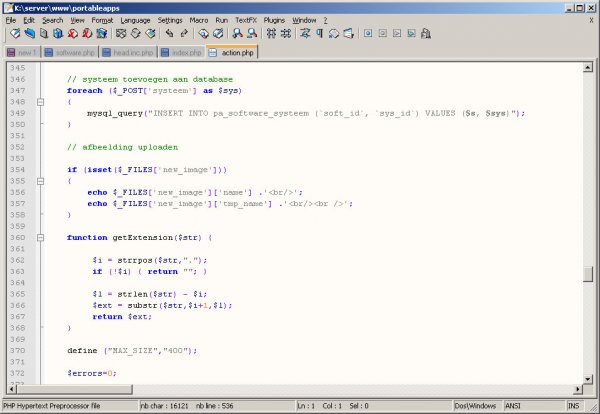Click the ANSI encoding status field
This screenshot has width=600, height=414.
click(x=518, y=406)
